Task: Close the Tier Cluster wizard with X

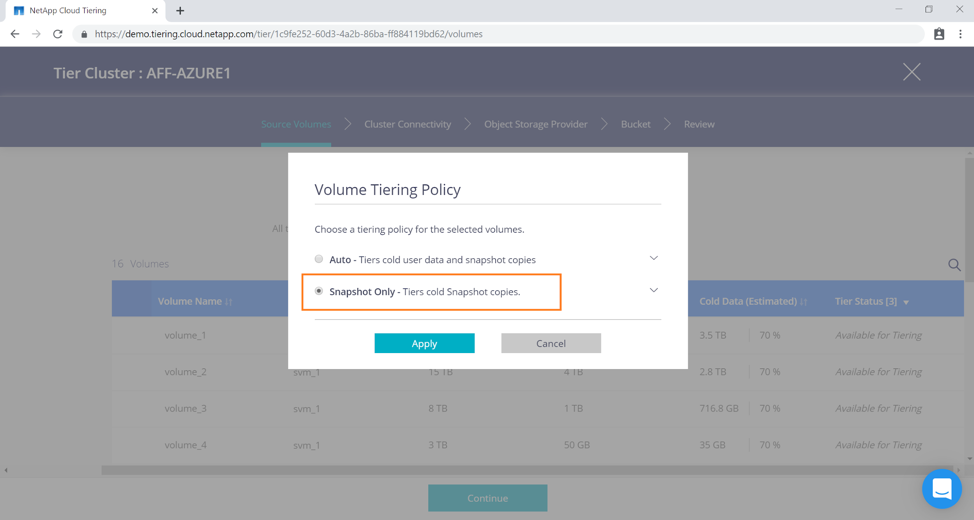Action: click(911, 72)
